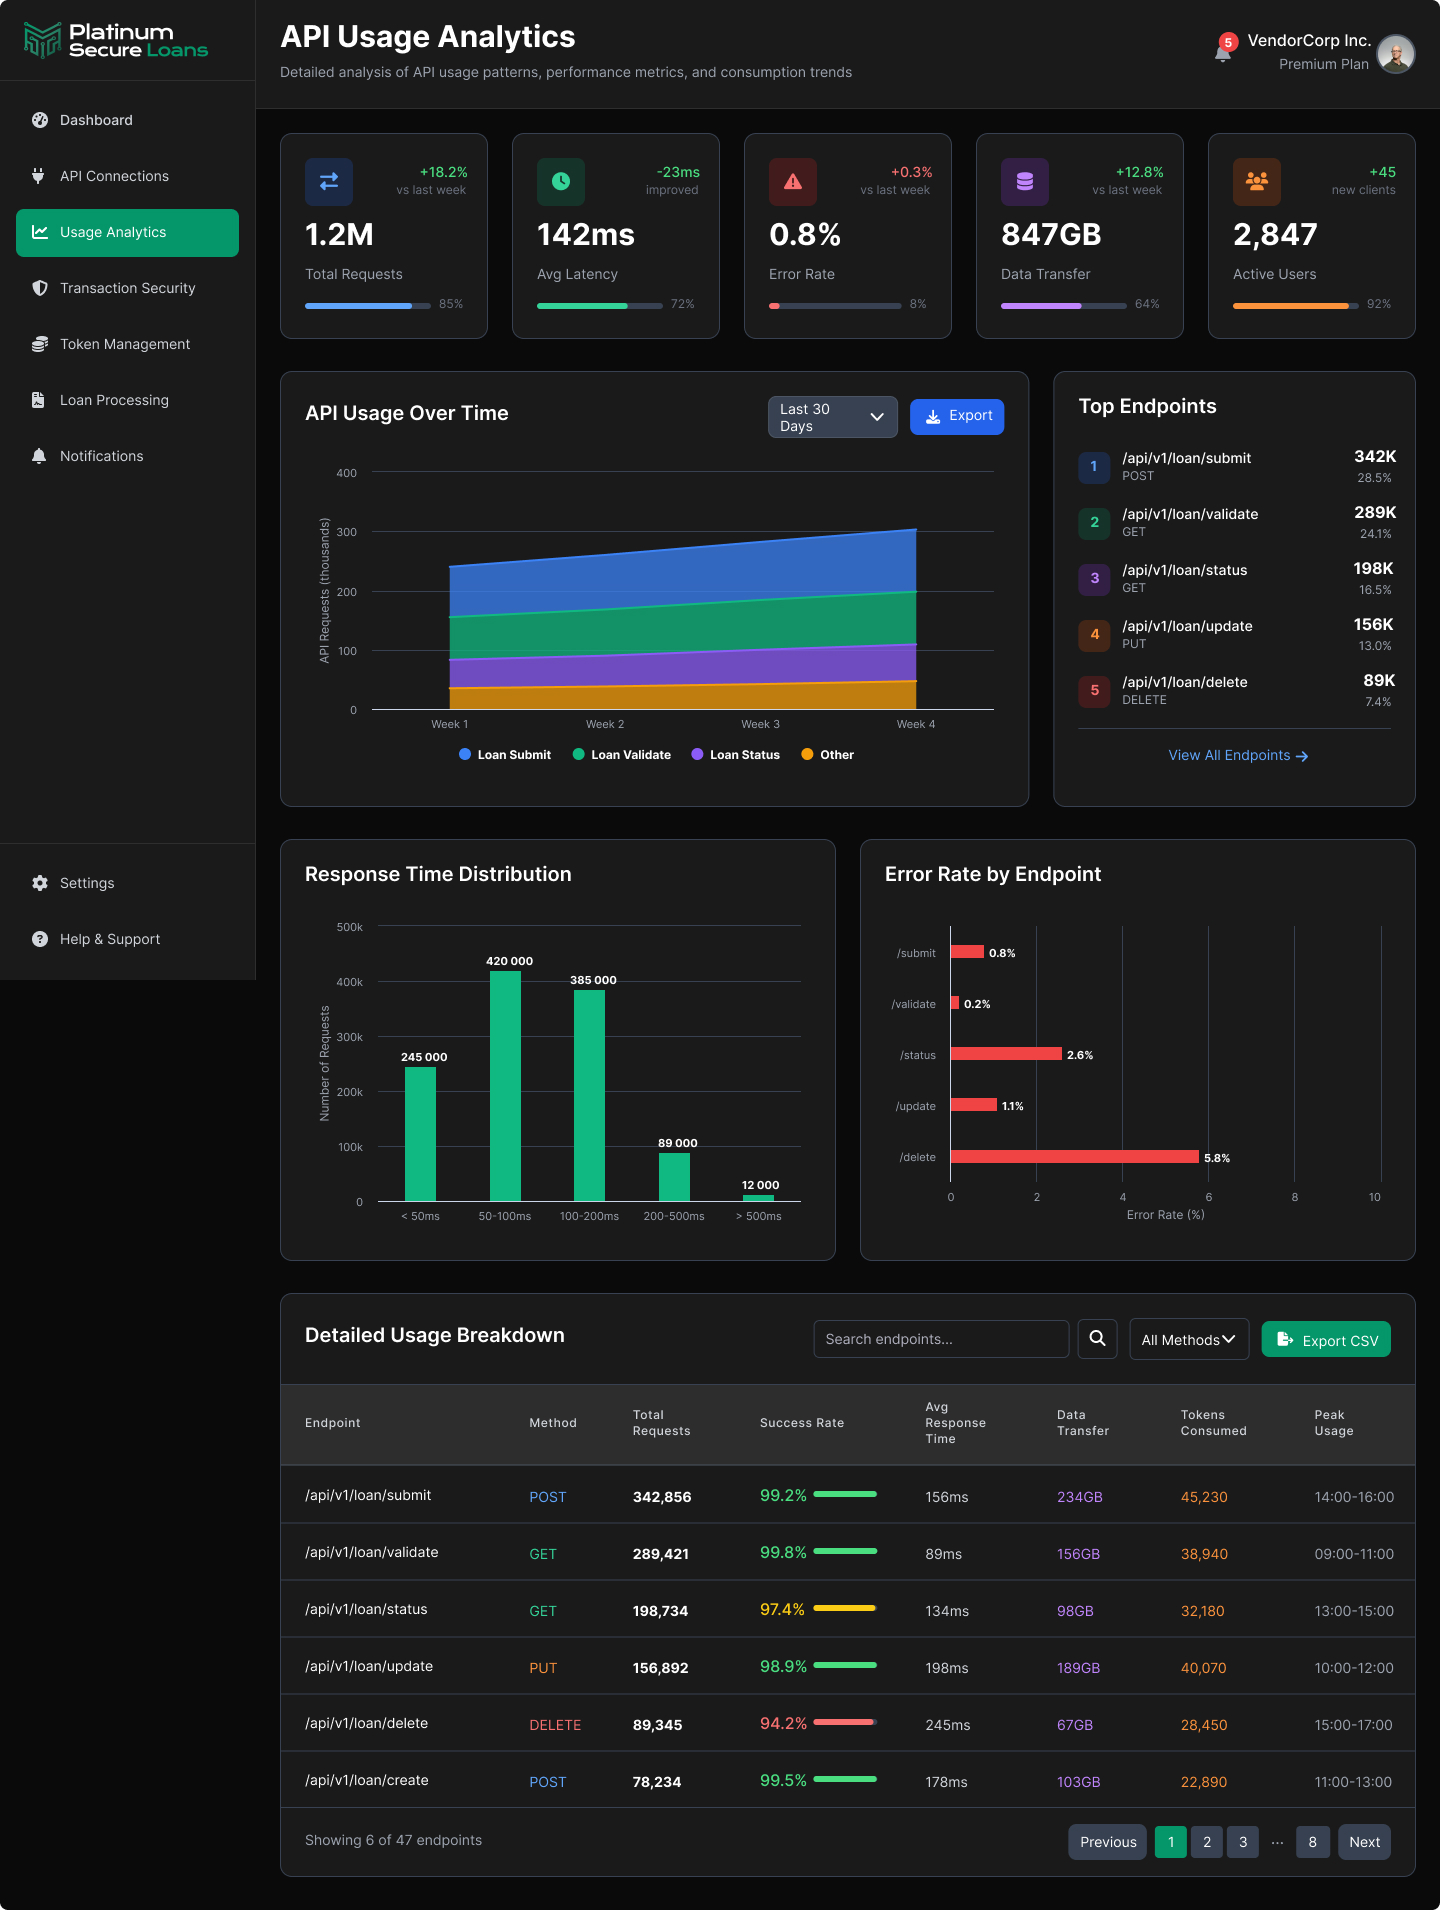The image size is (1440, 1910).
Task: Click the DELETE method cell
Action: 555,1725
